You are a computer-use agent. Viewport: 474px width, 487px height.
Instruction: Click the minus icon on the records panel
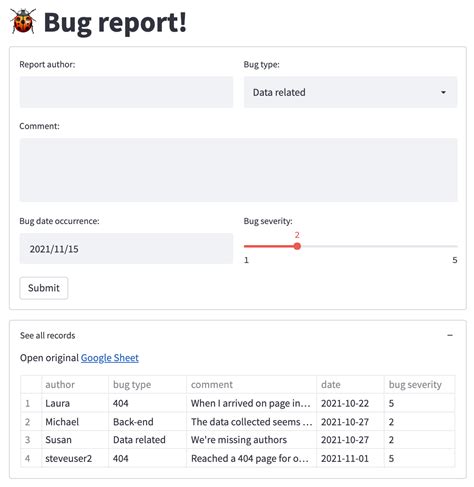pyautogui.click(x=450, y=335)
